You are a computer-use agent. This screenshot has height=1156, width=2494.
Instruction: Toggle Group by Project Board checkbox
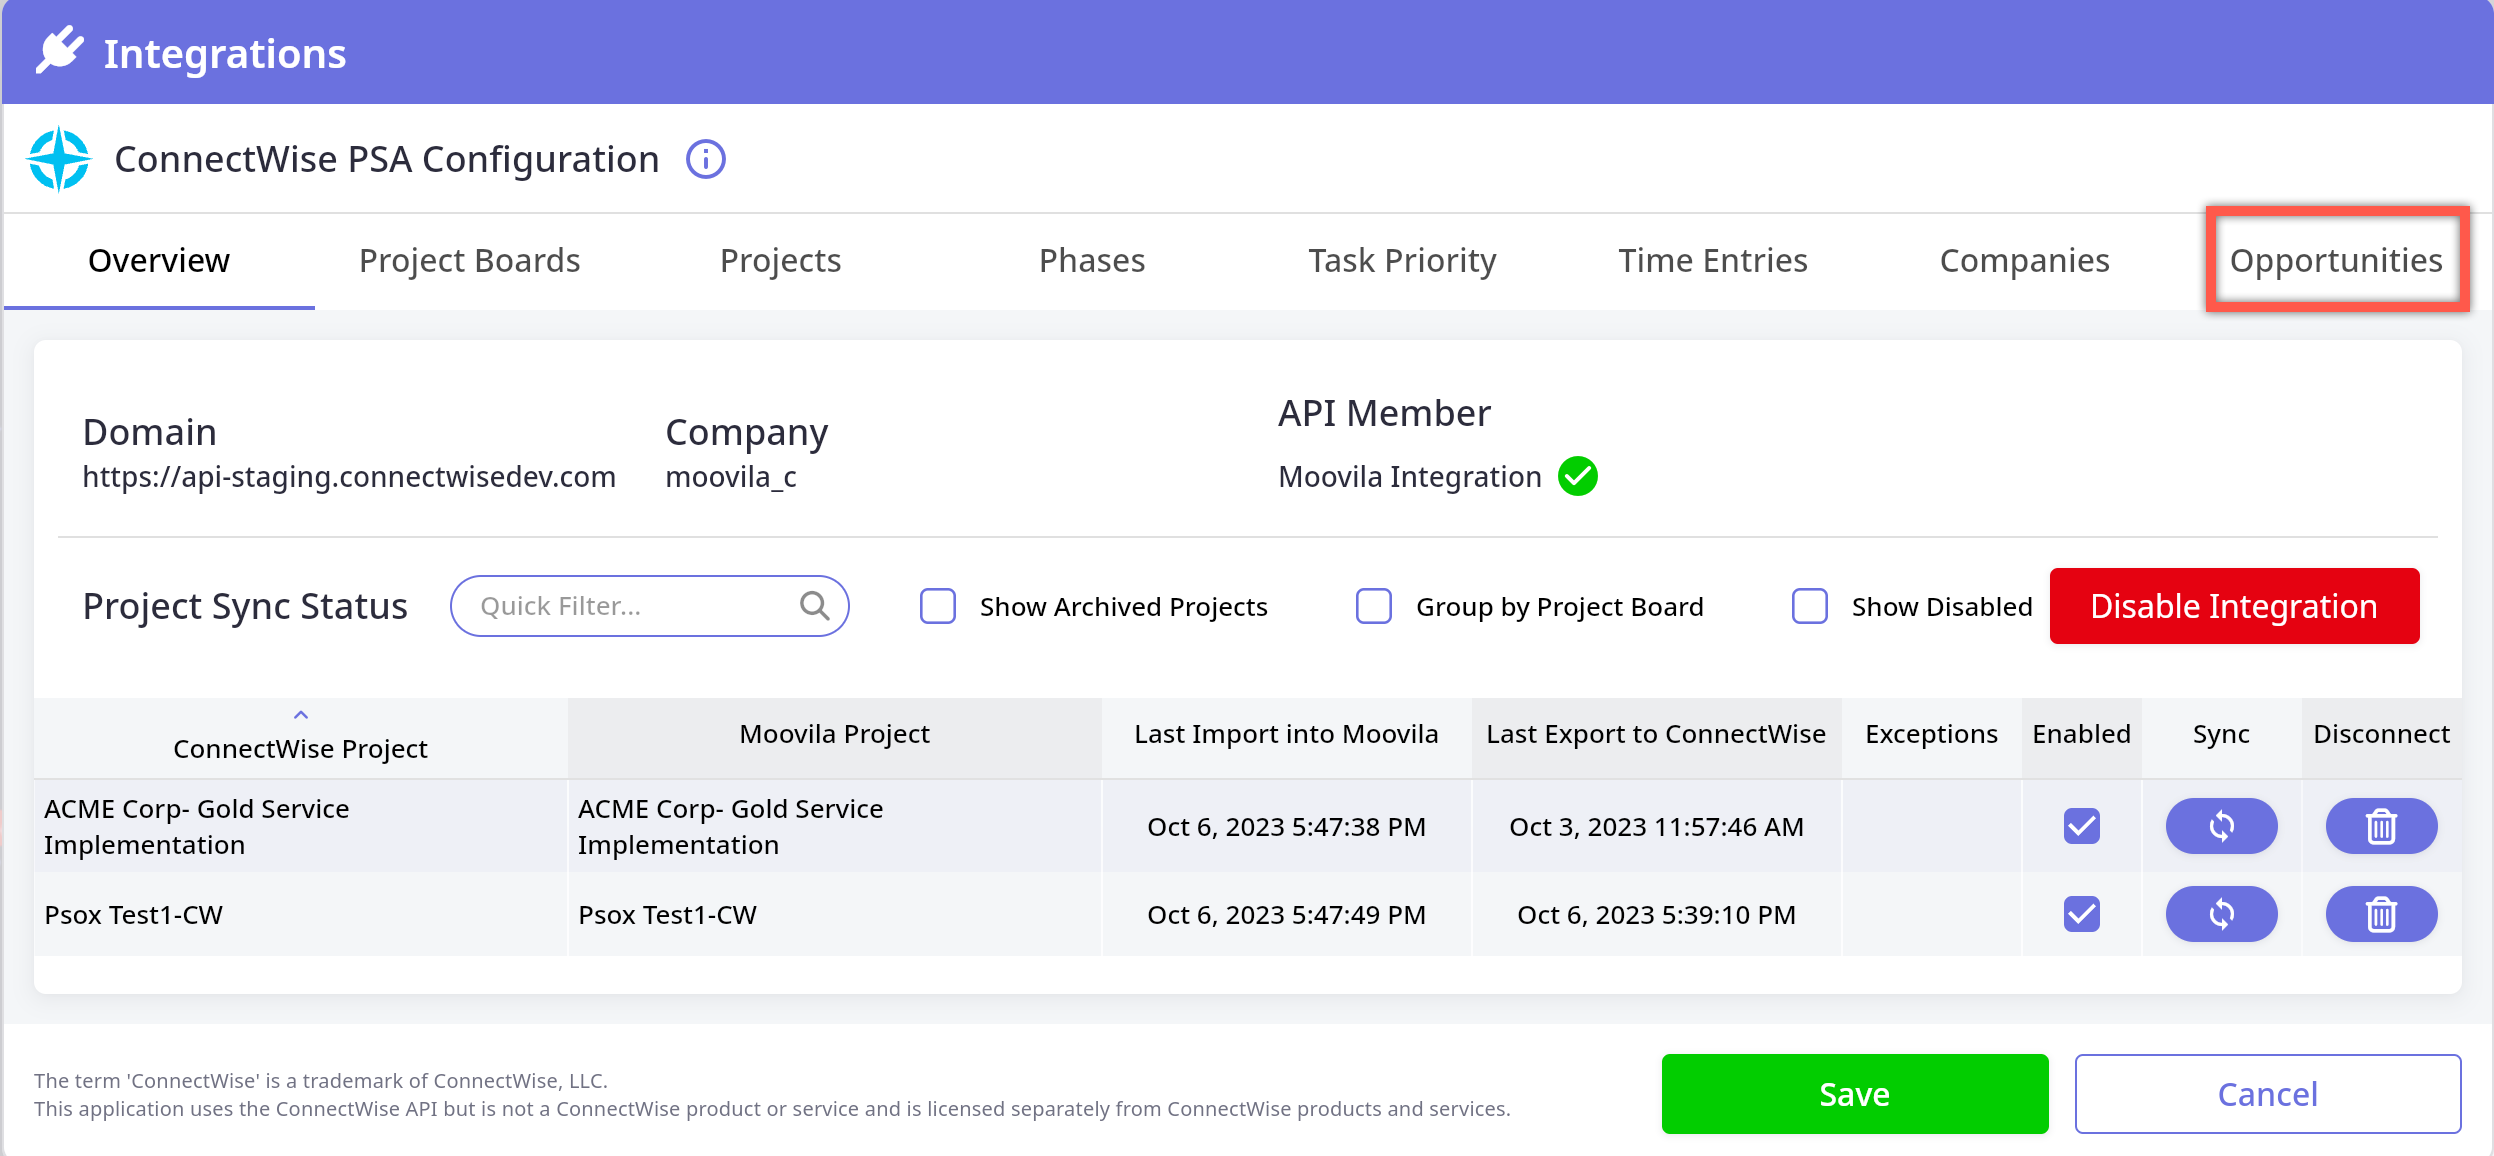tap(1373, 606)
